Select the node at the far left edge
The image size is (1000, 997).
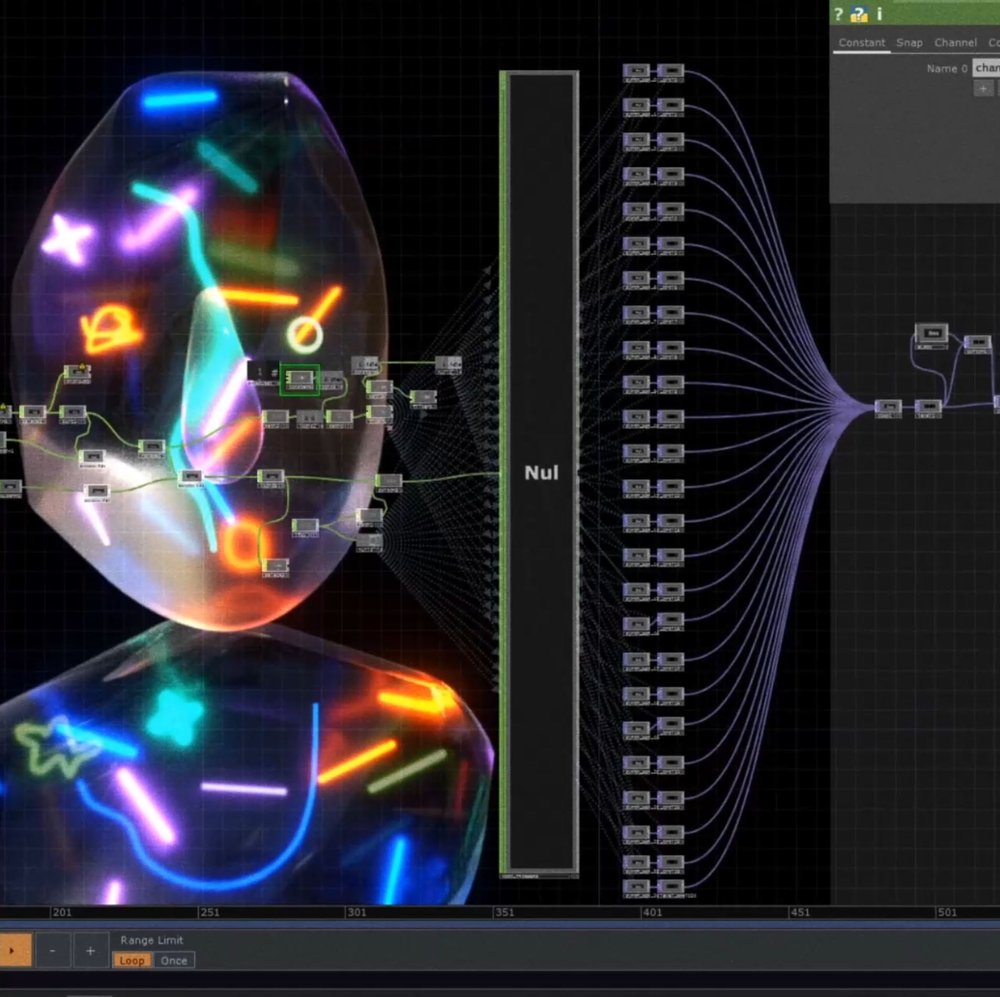9,488
